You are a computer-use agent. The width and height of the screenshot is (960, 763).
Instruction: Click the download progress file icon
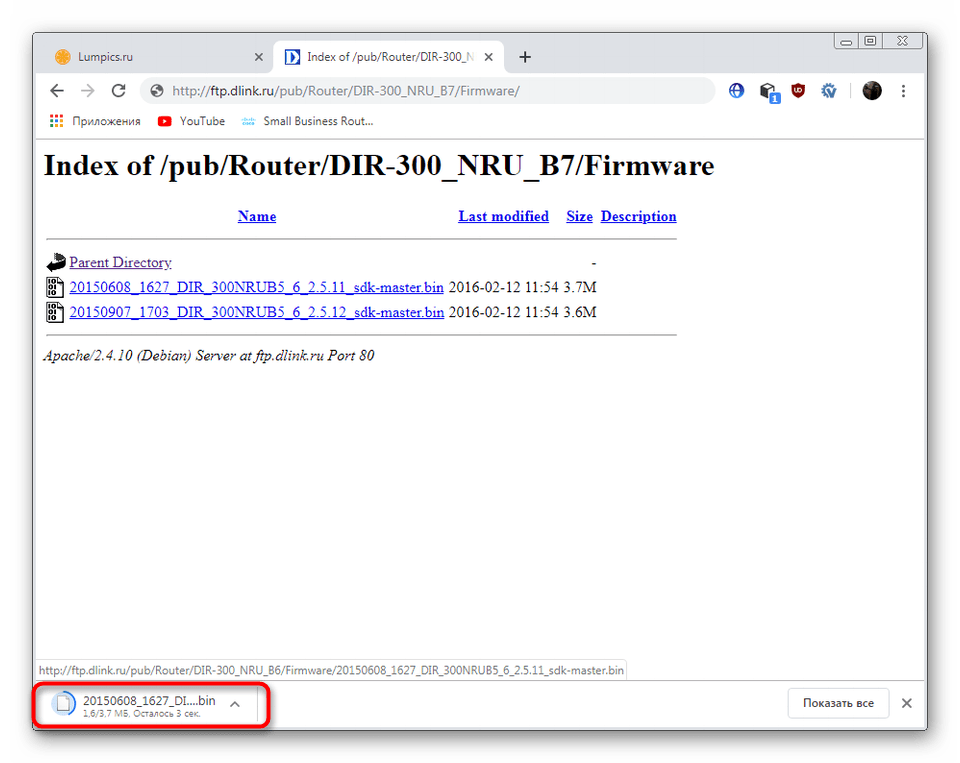(64, 704)
